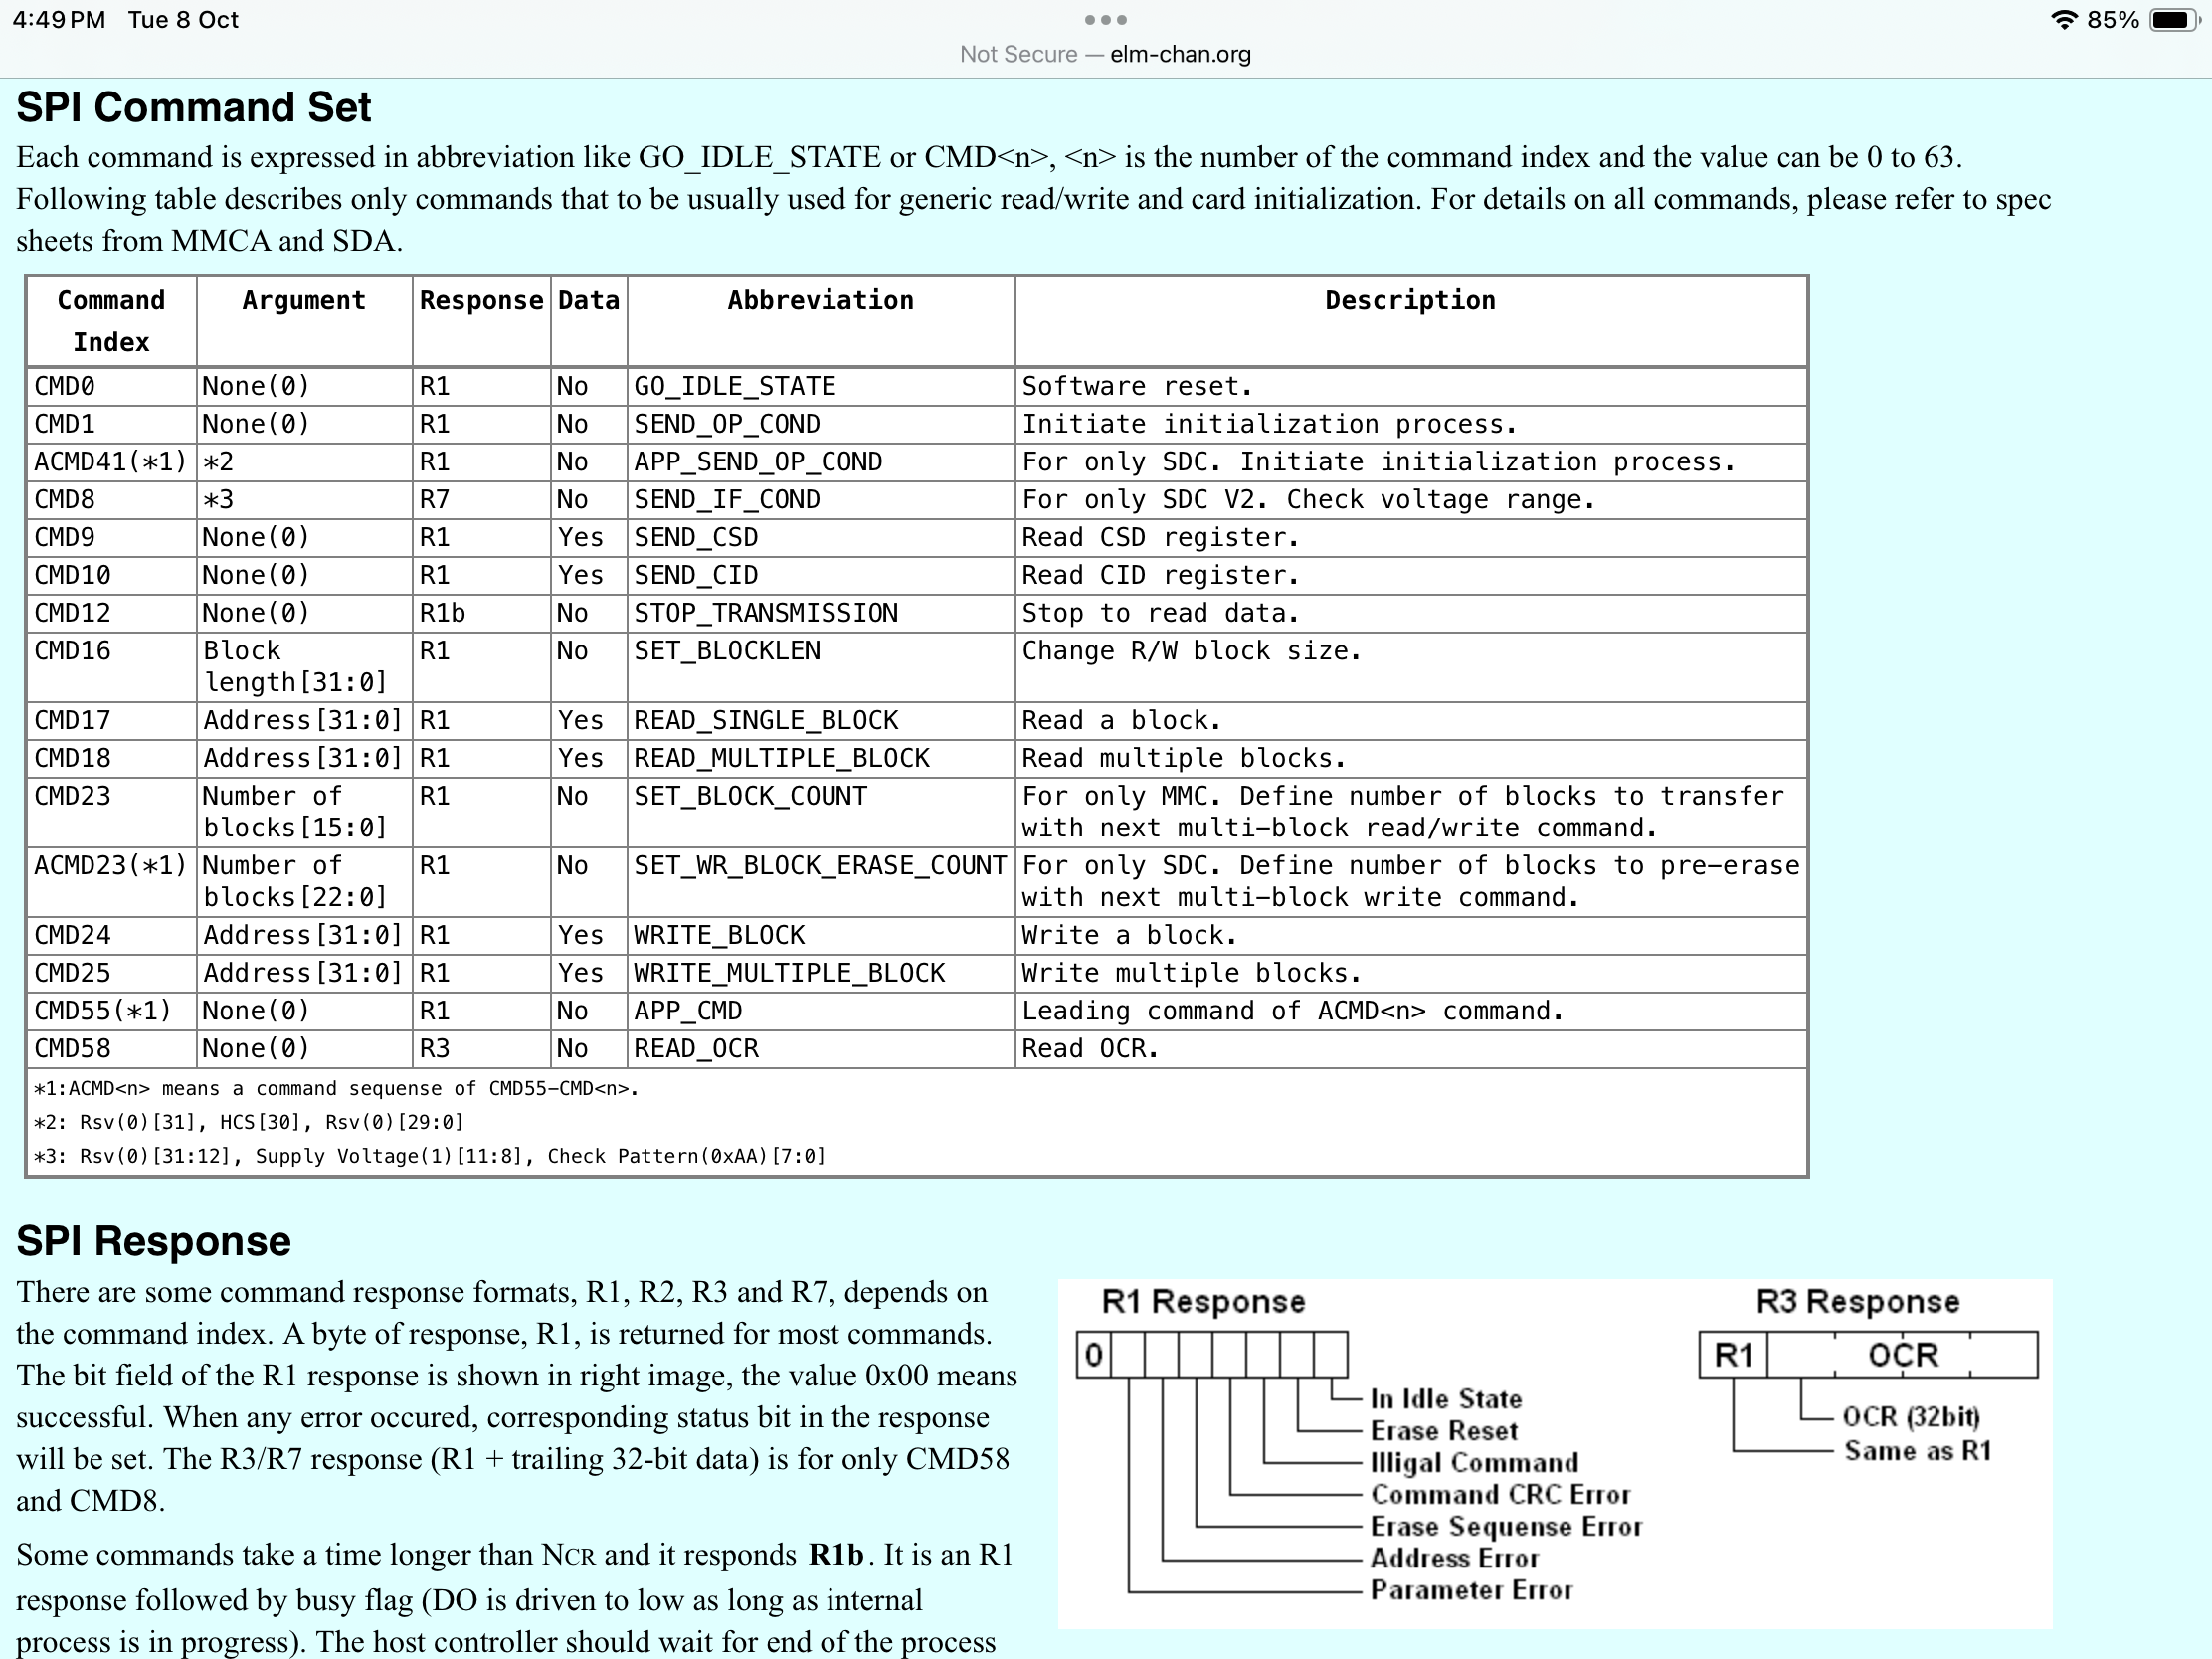
Task: Select the READ_SINGLE_BLOCK abbreviation
Action: point(821,721)
